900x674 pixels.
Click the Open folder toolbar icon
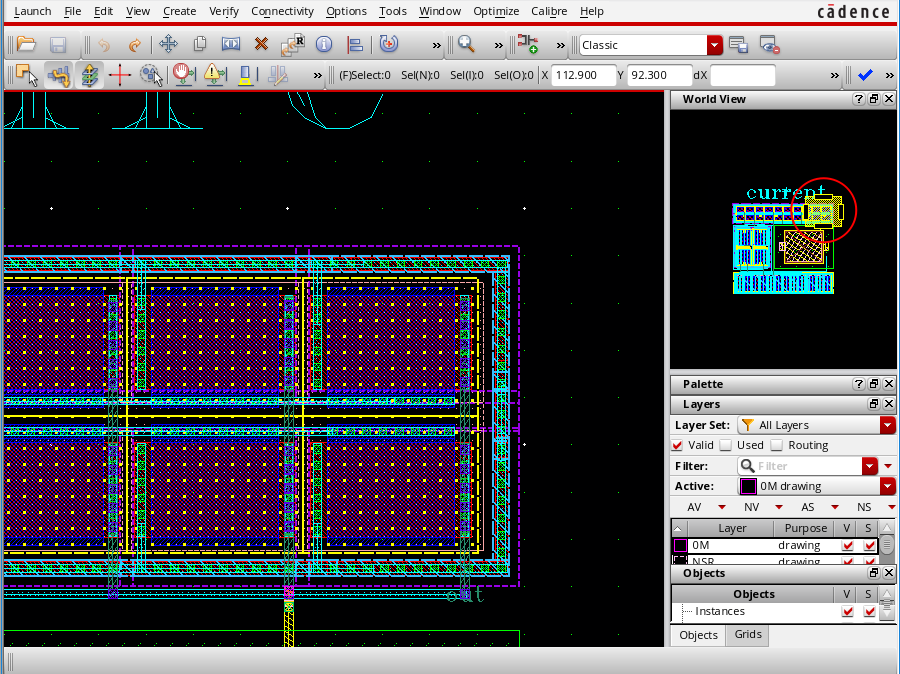click(26, 45)
